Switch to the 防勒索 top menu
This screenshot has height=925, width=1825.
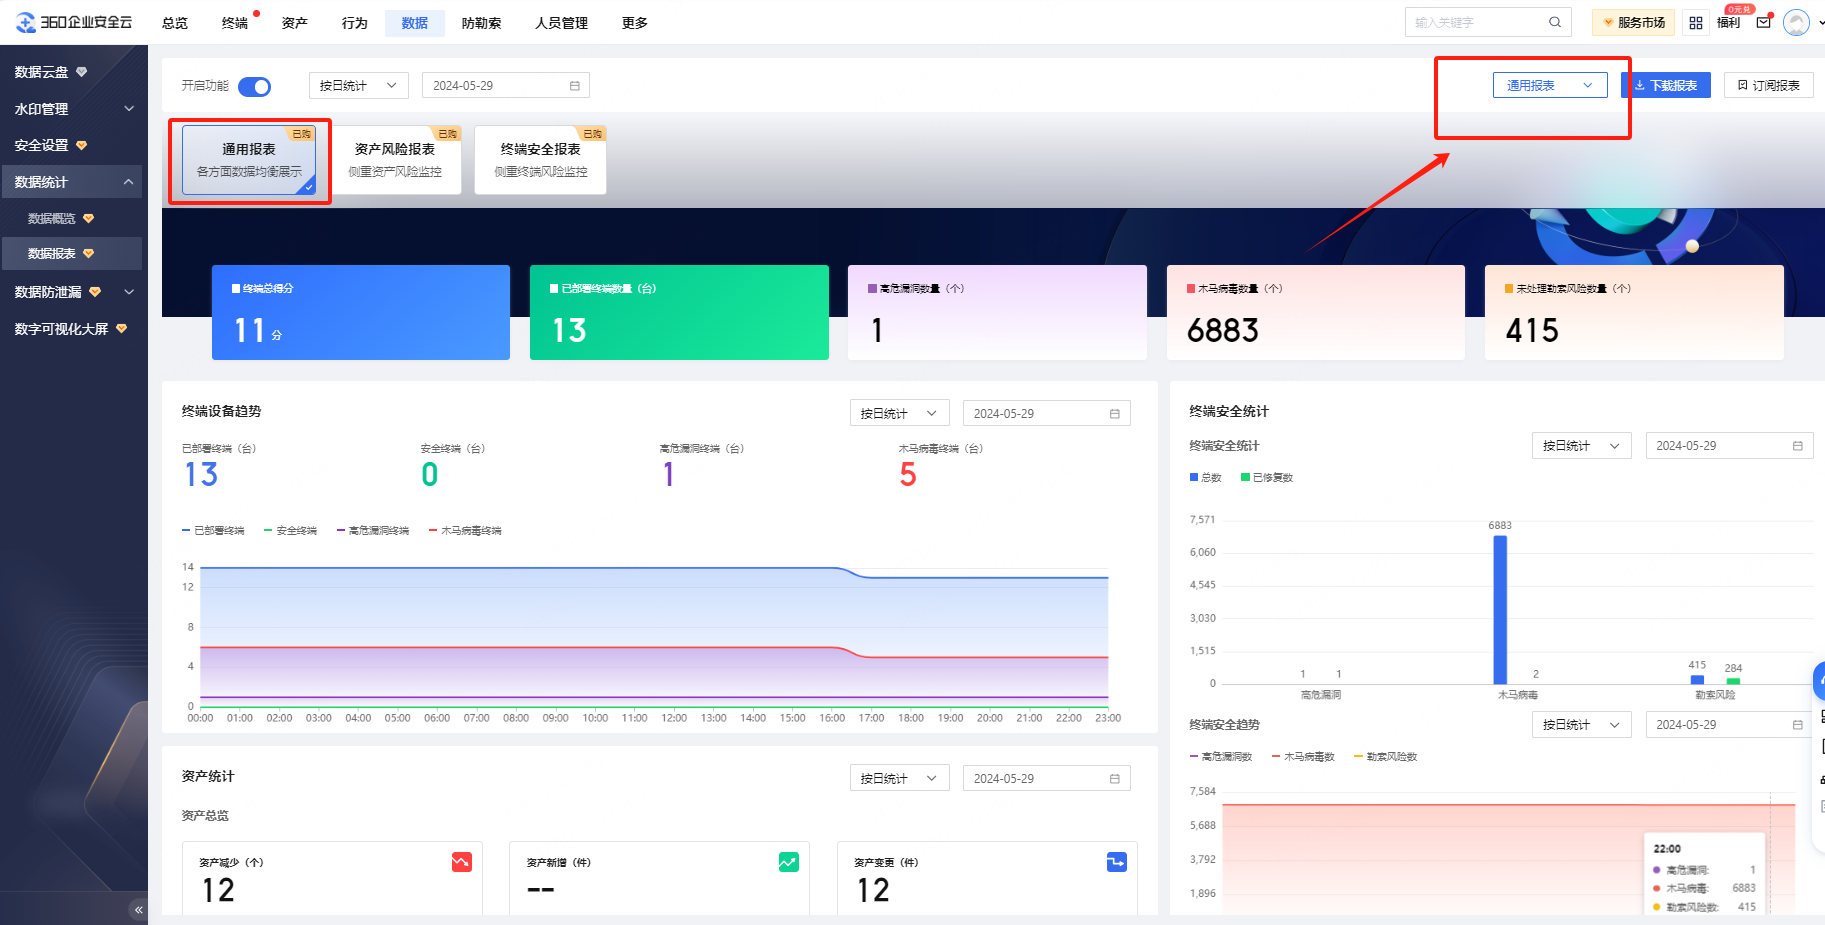point(481,23)
